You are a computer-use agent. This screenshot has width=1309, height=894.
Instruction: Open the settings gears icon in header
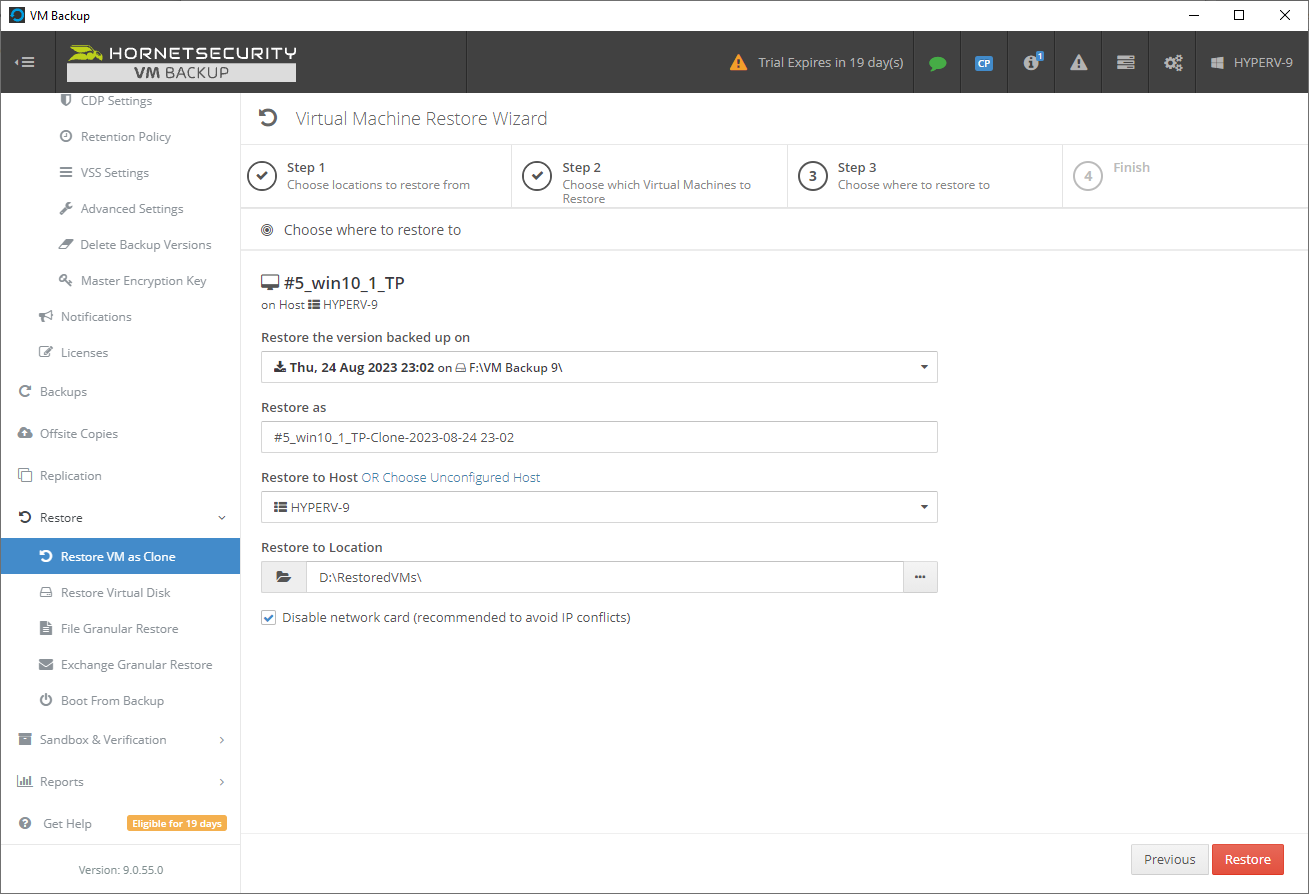tap(1173, 63)
